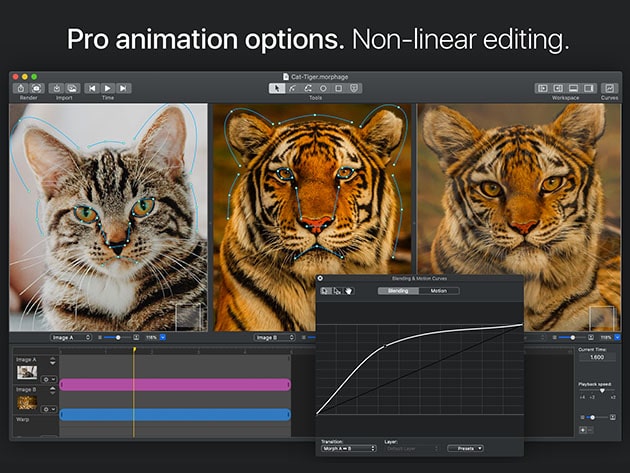The width and height of the screenshot is (630, 473).
Task: Select the curve point selection tool
Action: [x=337, y=291]
